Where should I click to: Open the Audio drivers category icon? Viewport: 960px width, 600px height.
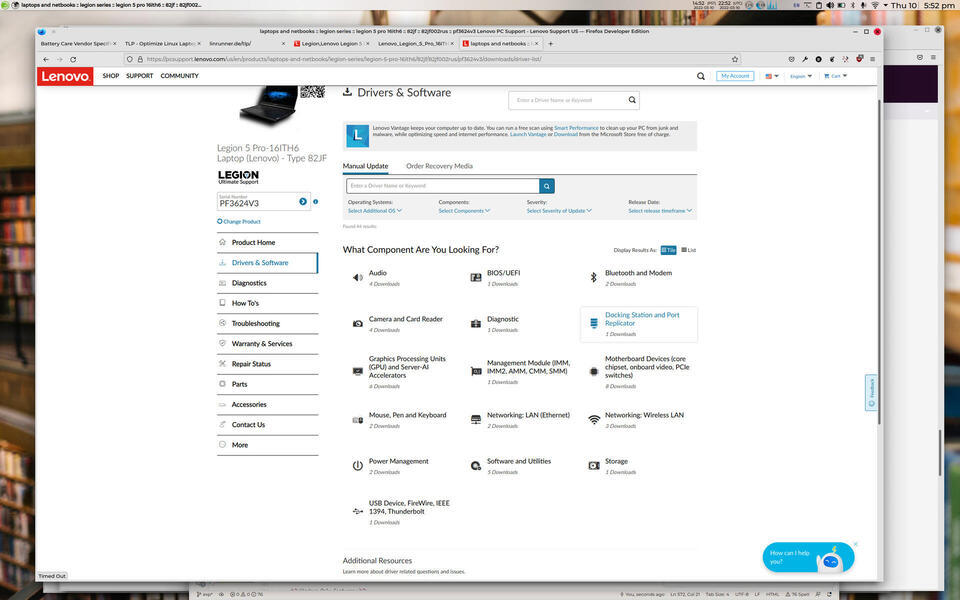click(358, 278)
